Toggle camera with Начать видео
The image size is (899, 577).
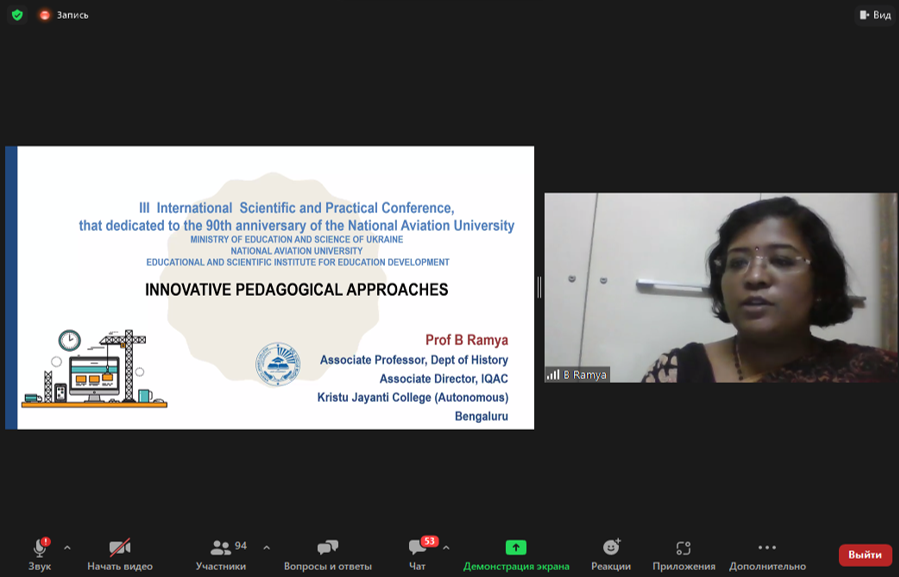click(x=120, y=553)
